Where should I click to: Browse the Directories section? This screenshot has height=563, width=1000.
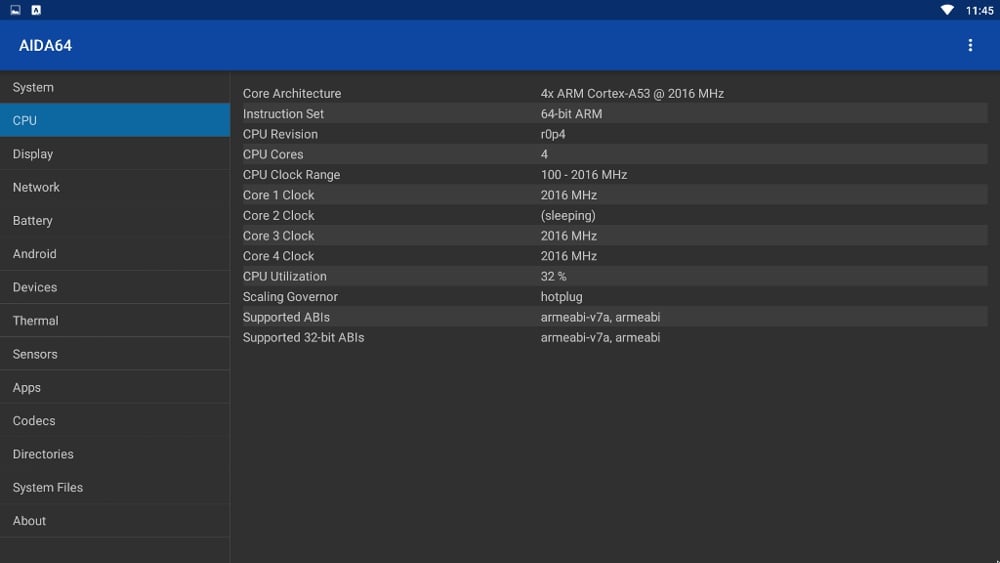115,454
